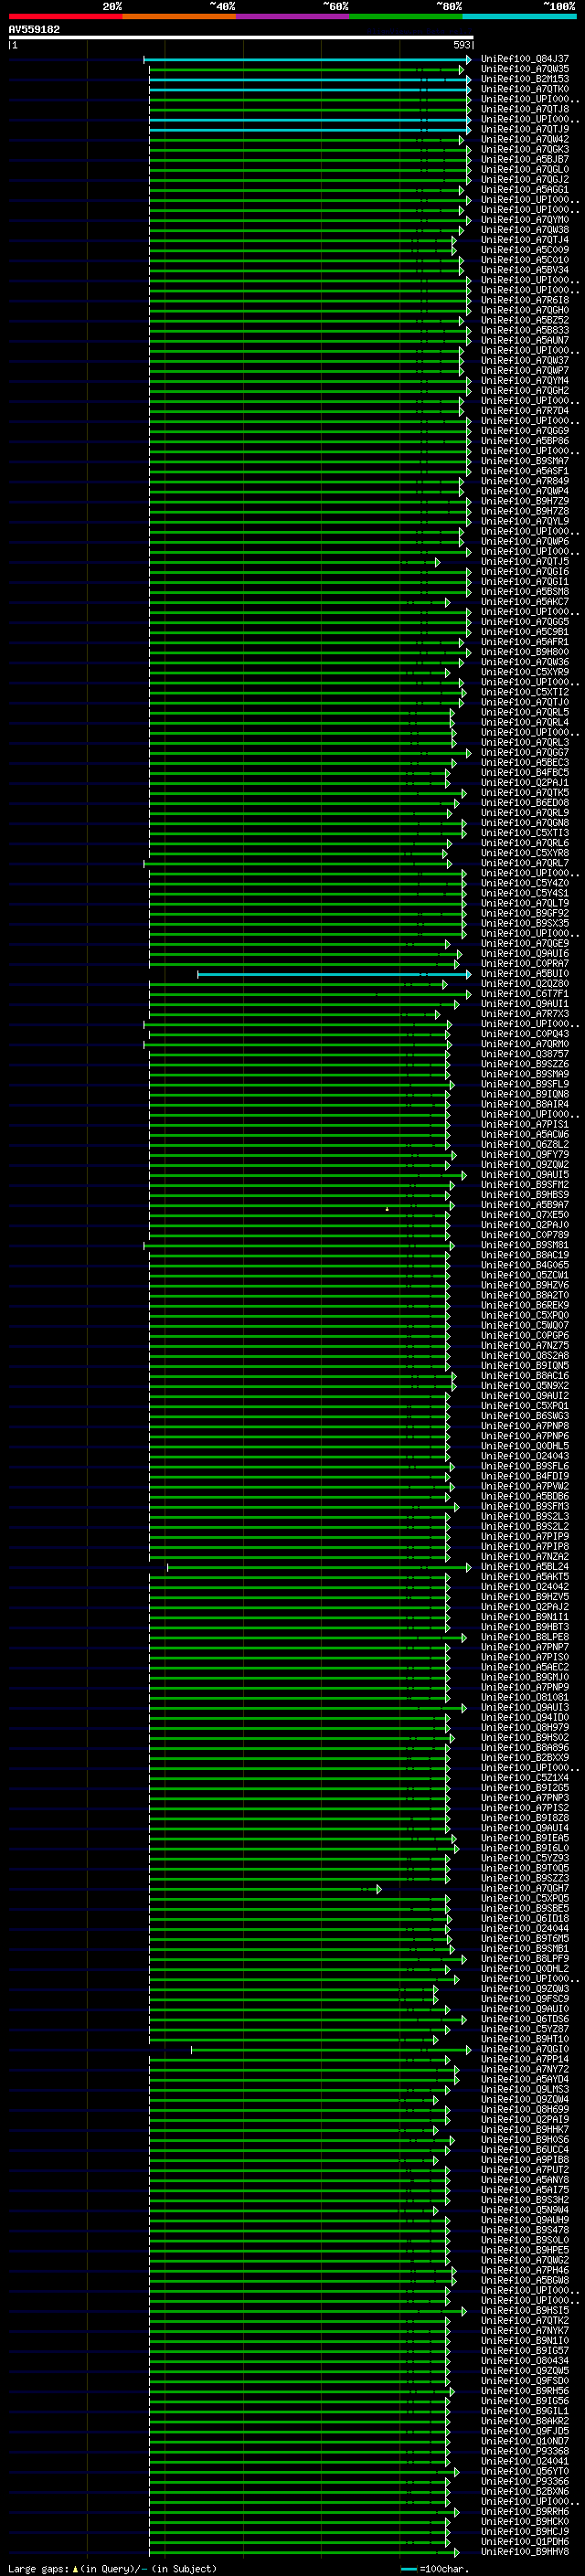
Task: Click the green ~80% identity legend segment
Action: (x=406, y=16)
